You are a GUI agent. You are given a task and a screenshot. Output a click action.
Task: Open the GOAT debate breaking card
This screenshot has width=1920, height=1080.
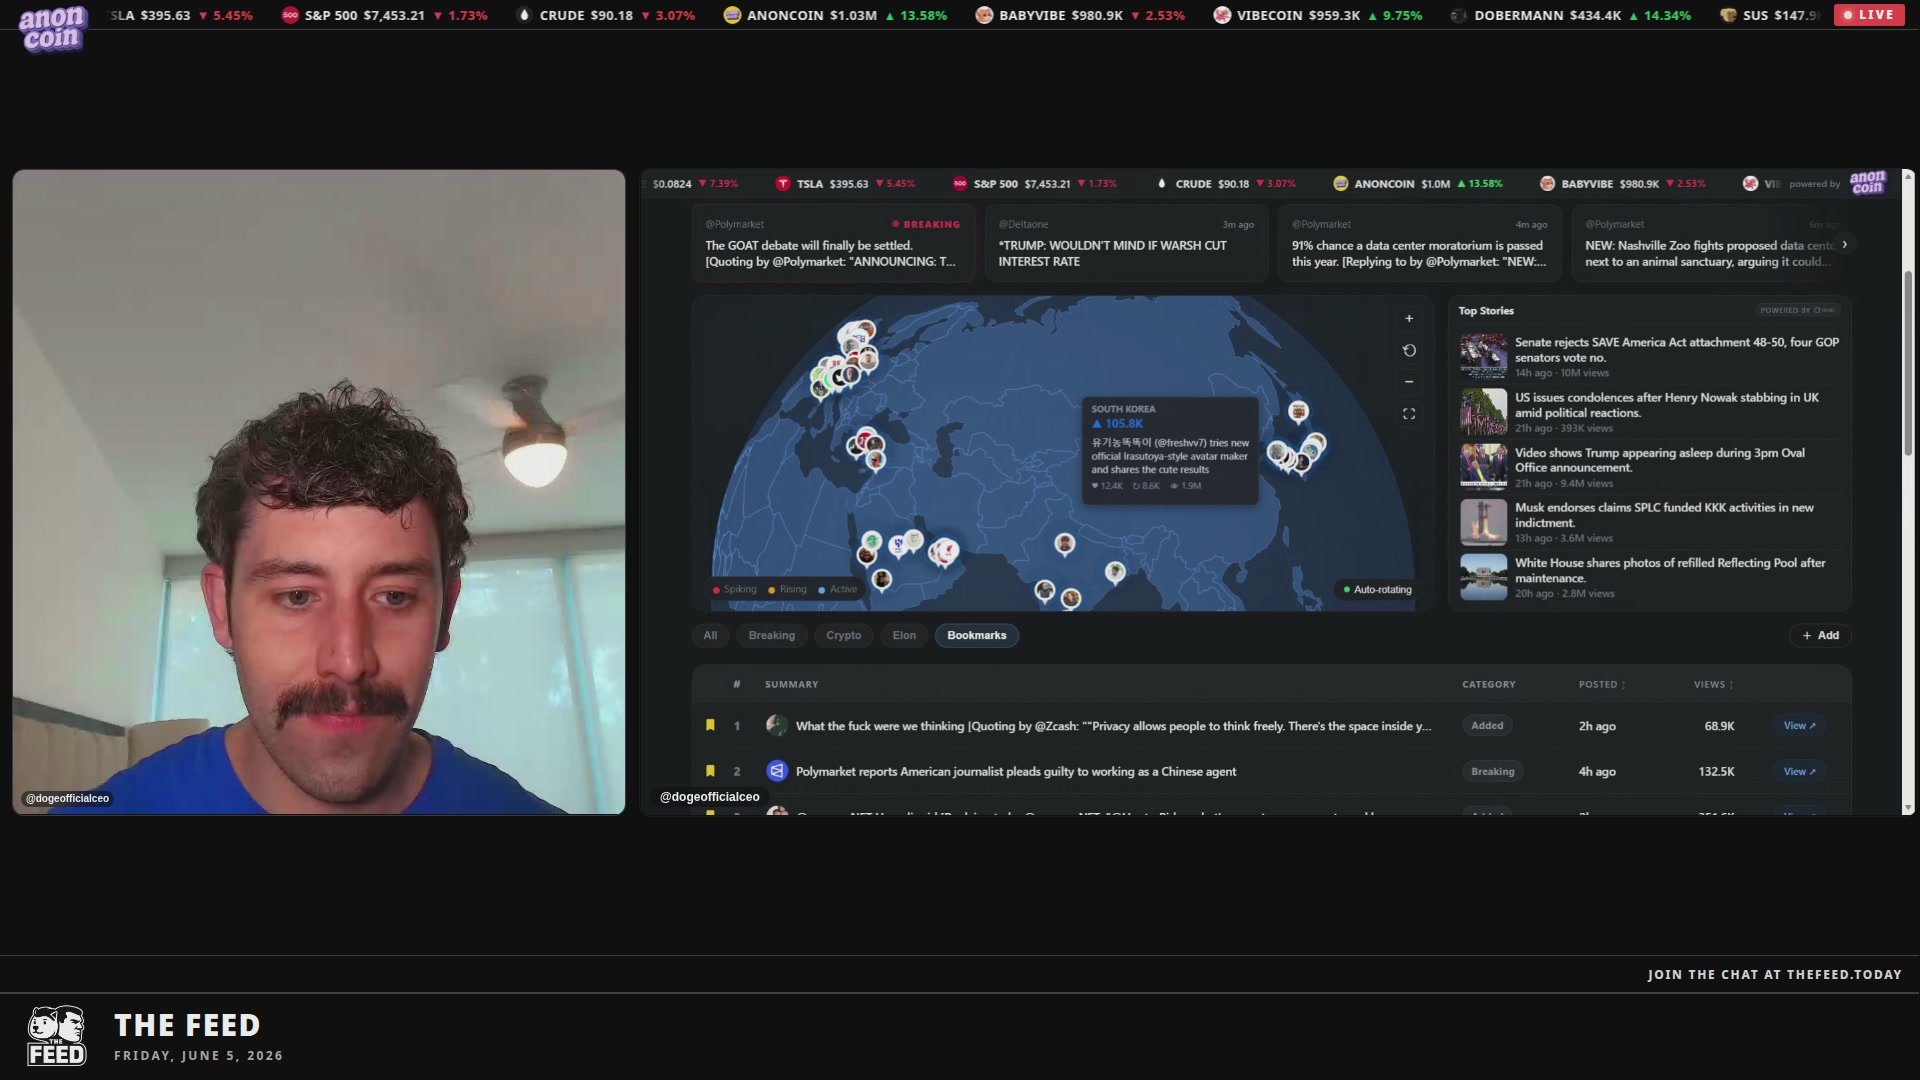[832, 244]
